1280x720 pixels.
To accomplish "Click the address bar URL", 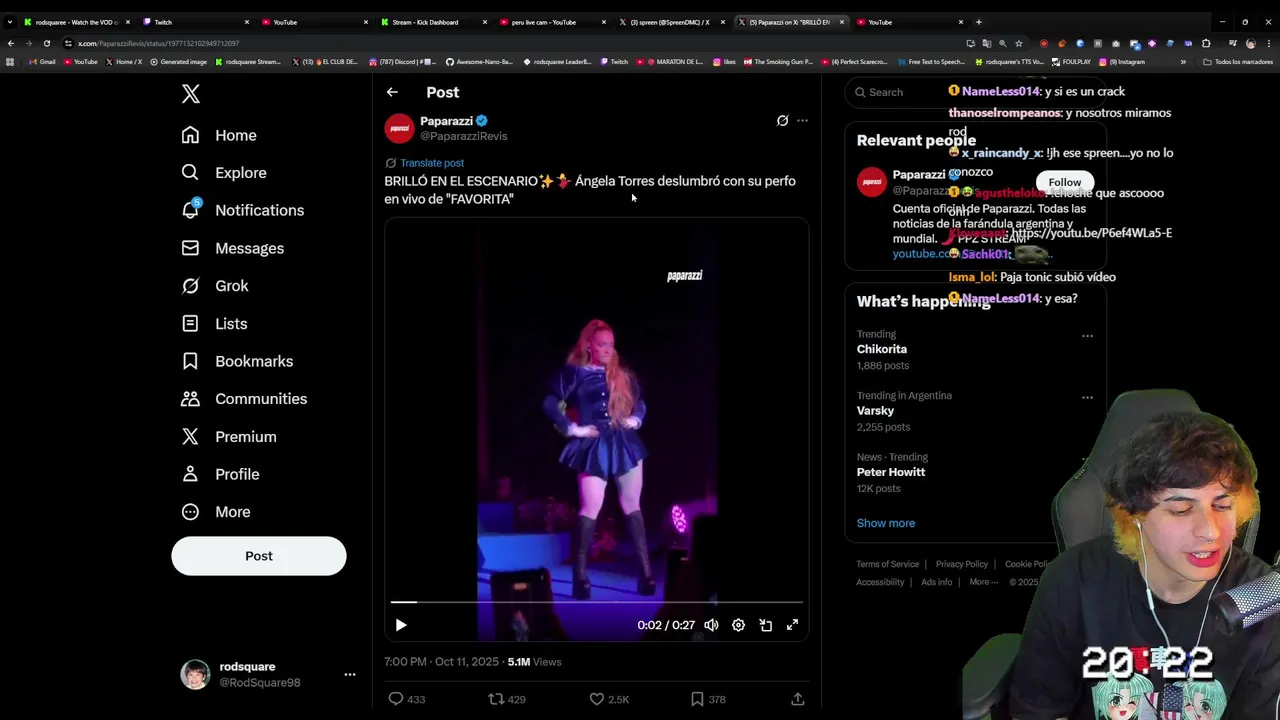I will pos(158,44).
